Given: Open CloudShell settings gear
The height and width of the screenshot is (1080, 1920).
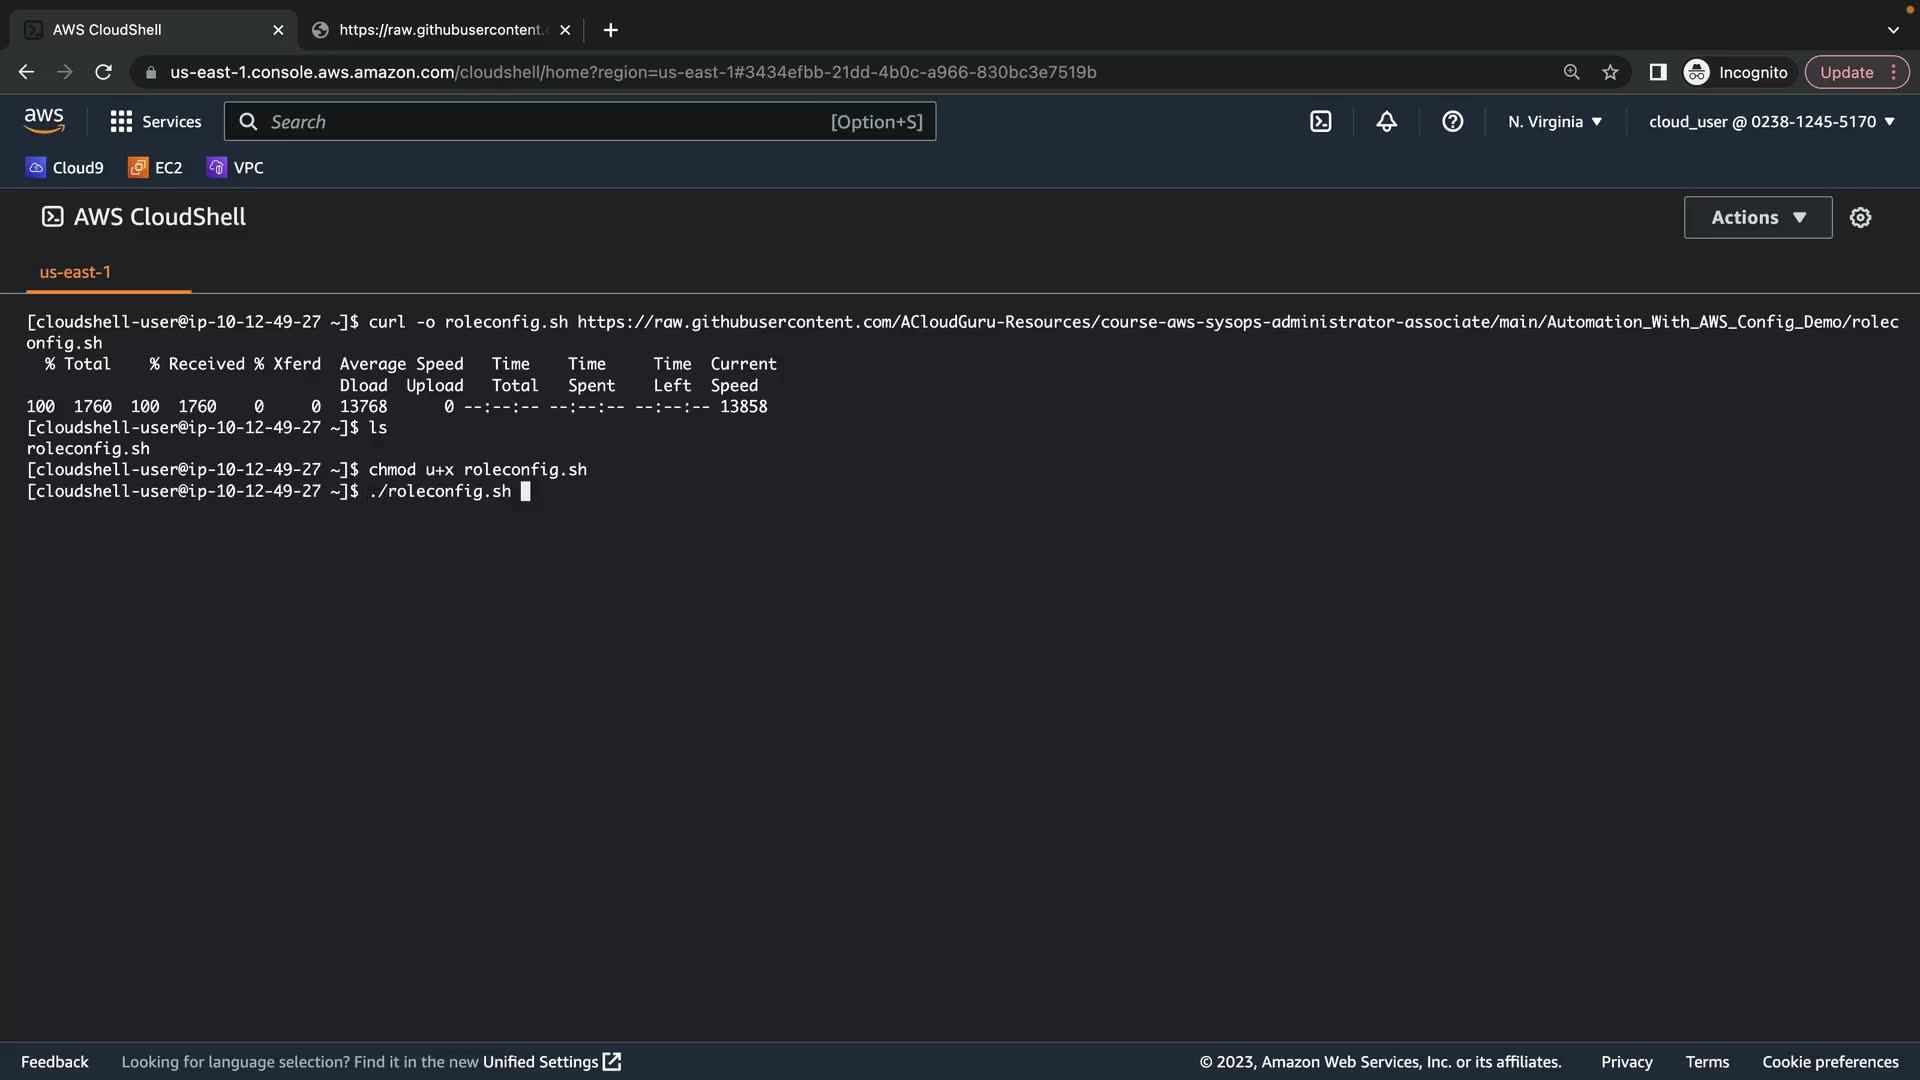Looking at the screenshot, I should pyautogui.click(x=1860, y=217).
